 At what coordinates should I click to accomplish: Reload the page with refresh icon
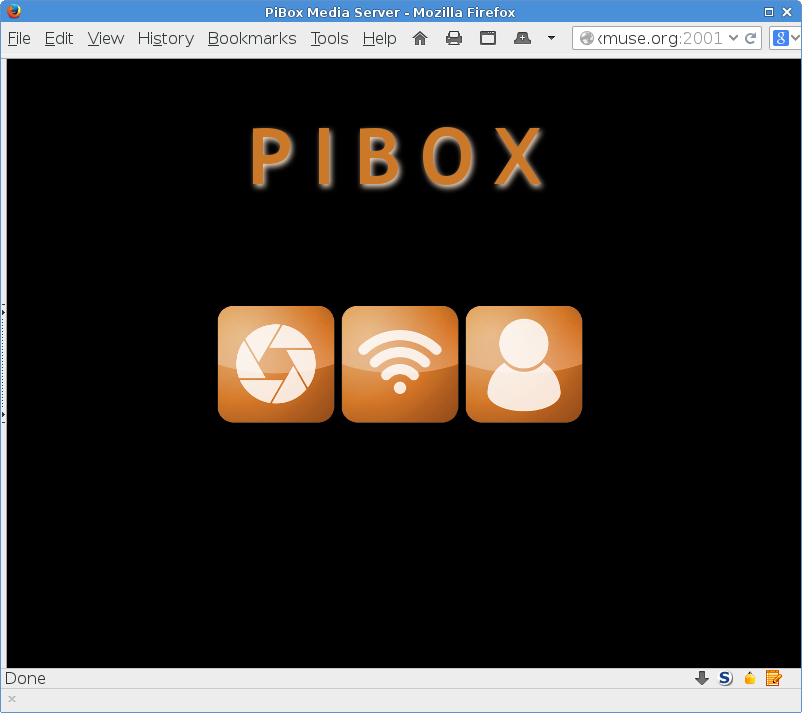[750, 38]
